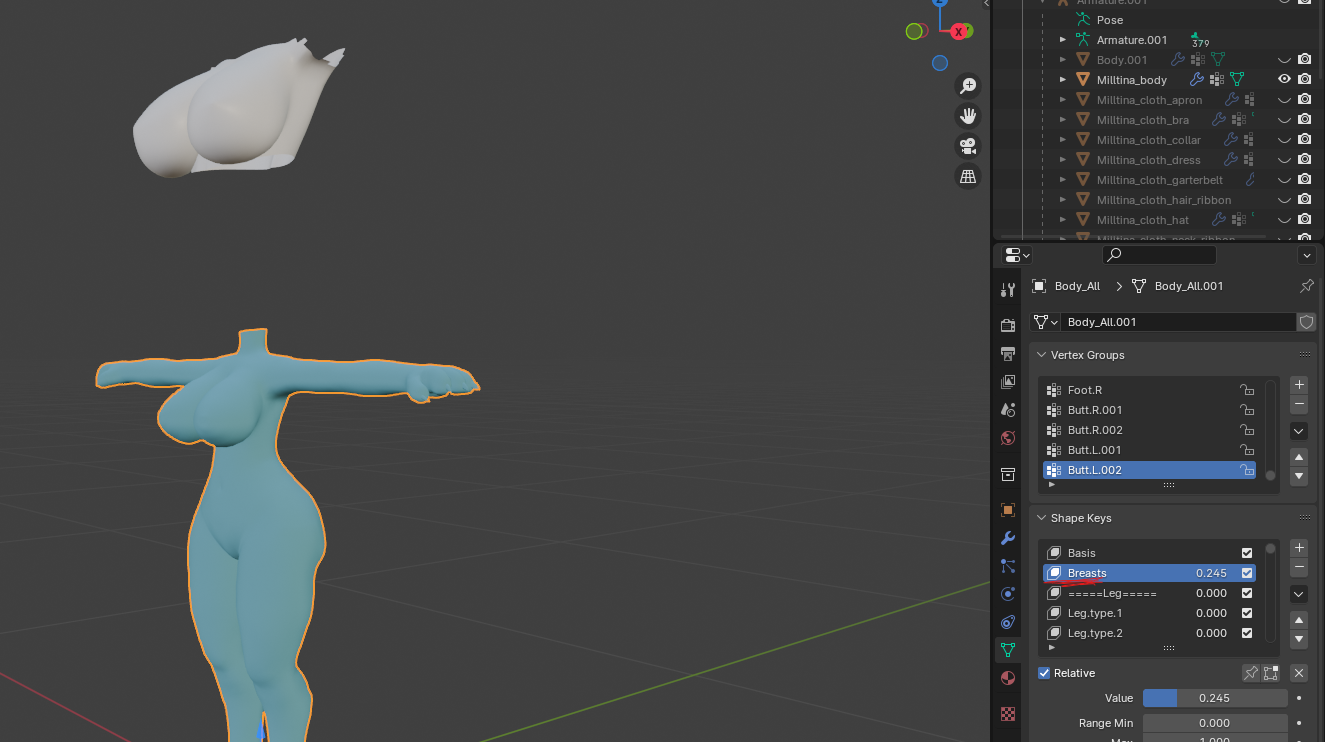Click the properties search field
Image resolution: width=1325 pixels, height=742 pixels.
pos(1159,255)
